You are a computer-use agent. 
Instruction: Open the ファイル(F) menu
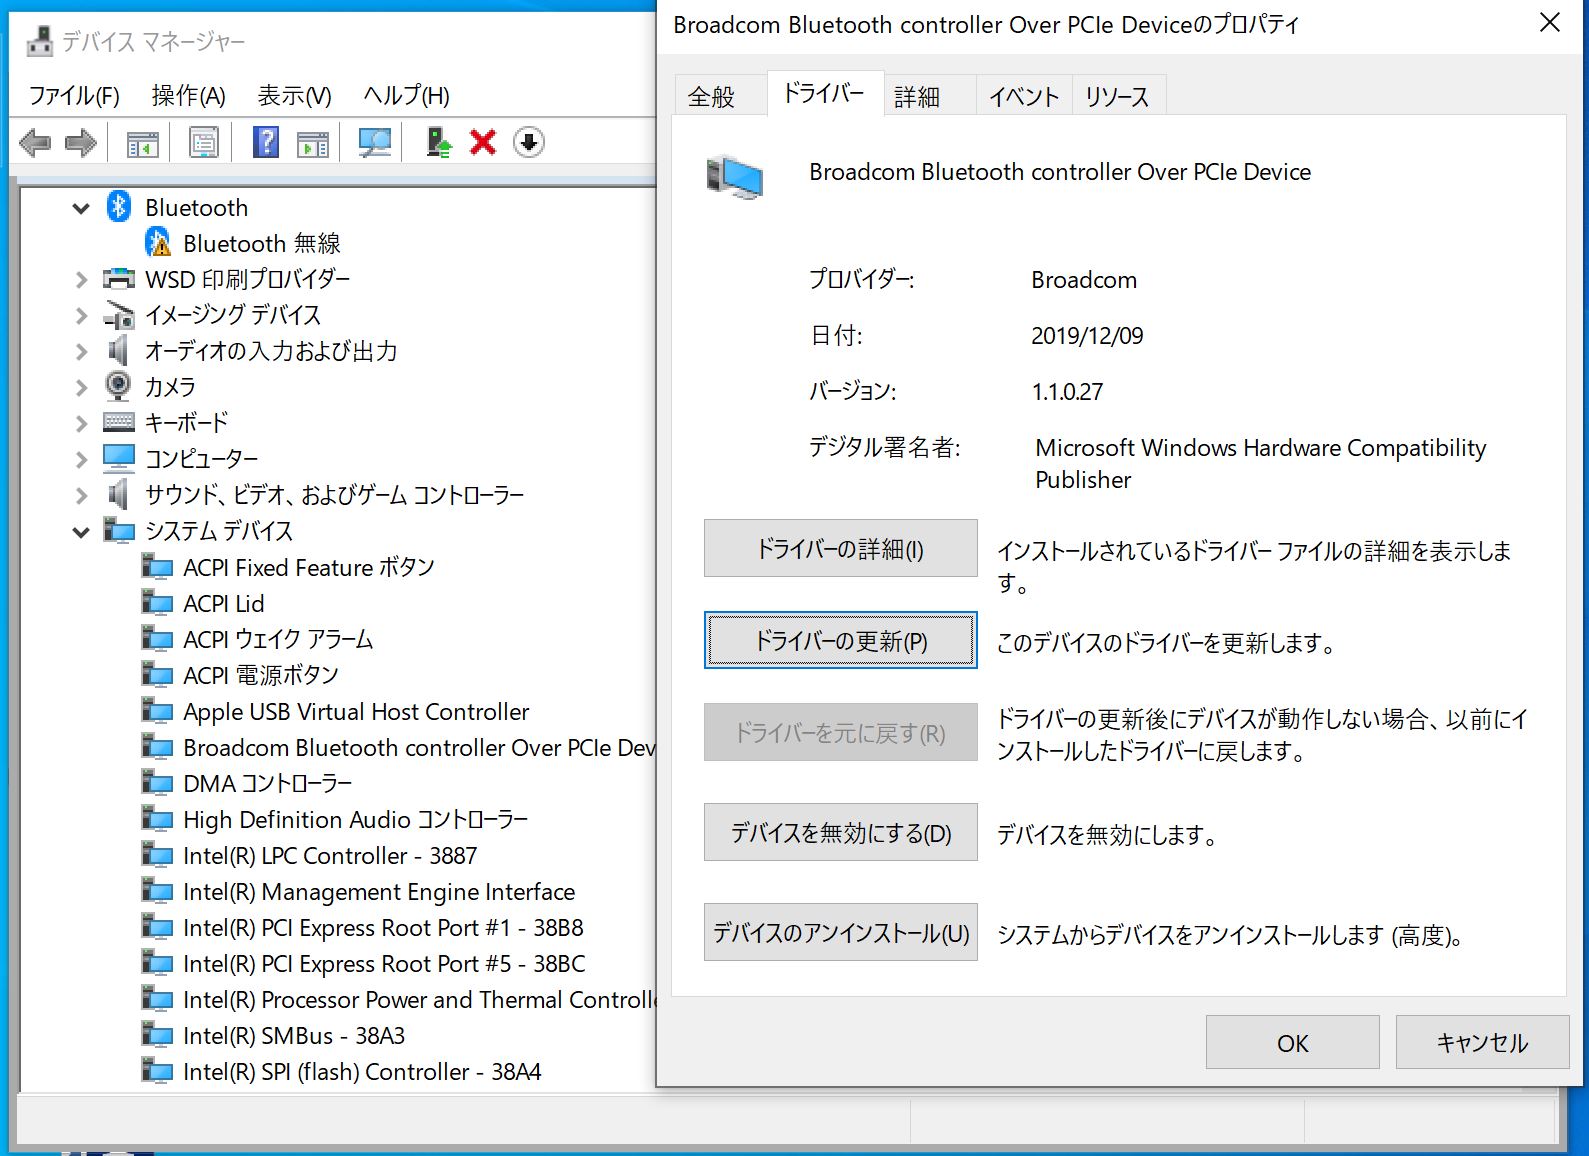click(x=74, y=95)
